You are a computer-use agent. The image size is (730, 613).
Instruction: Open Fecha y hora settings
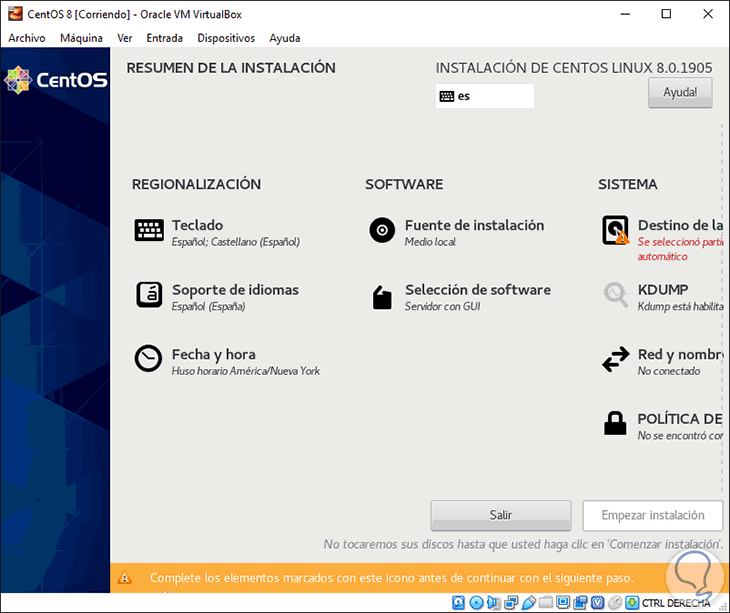214,355
